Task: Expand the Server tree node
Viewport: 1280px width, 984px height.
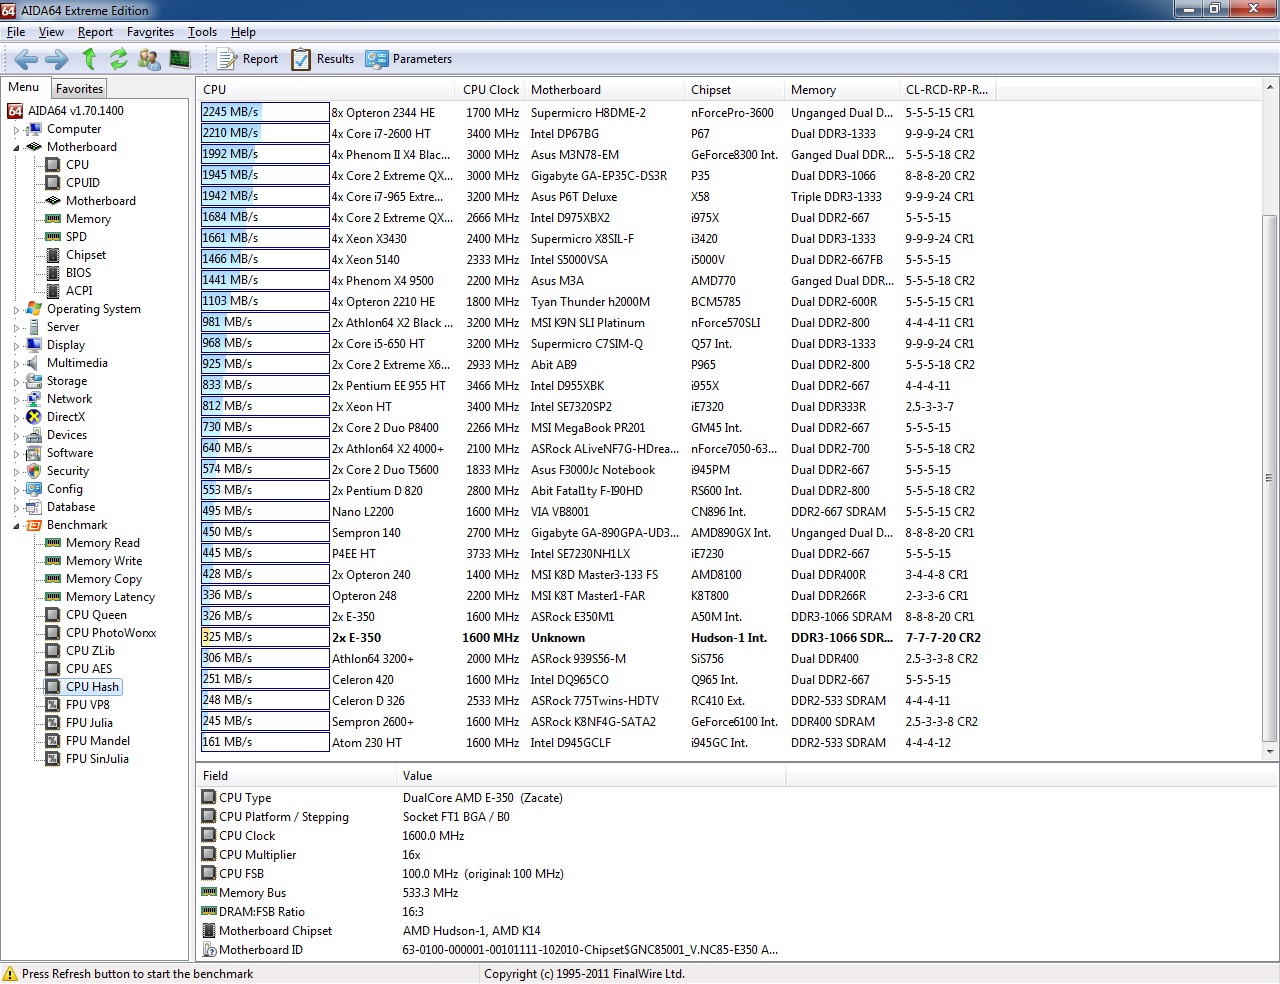Action: coord(16,328)
